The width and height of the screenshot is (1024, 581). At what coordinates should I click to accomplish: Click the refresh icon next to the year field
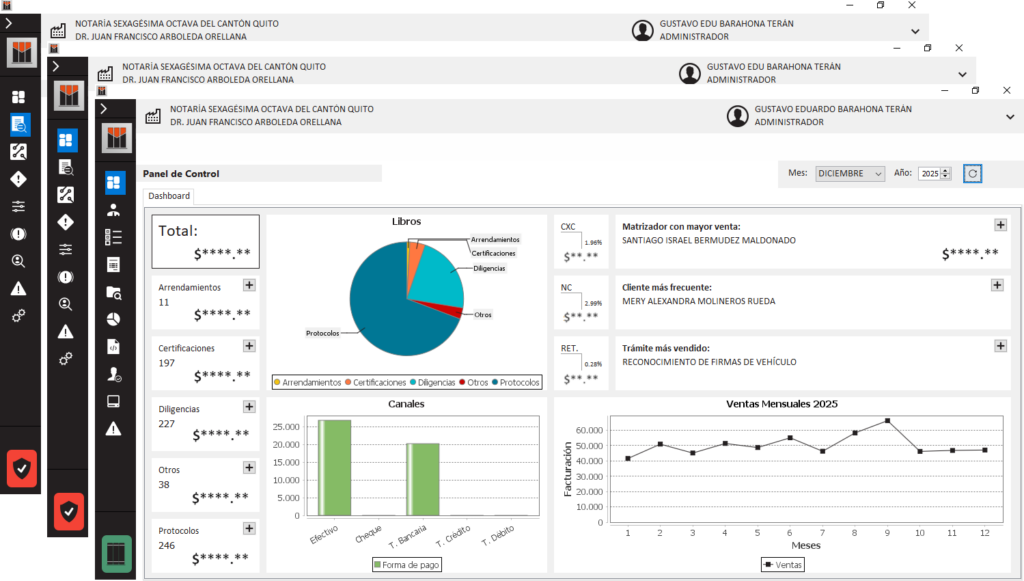[x=973, y=174]
